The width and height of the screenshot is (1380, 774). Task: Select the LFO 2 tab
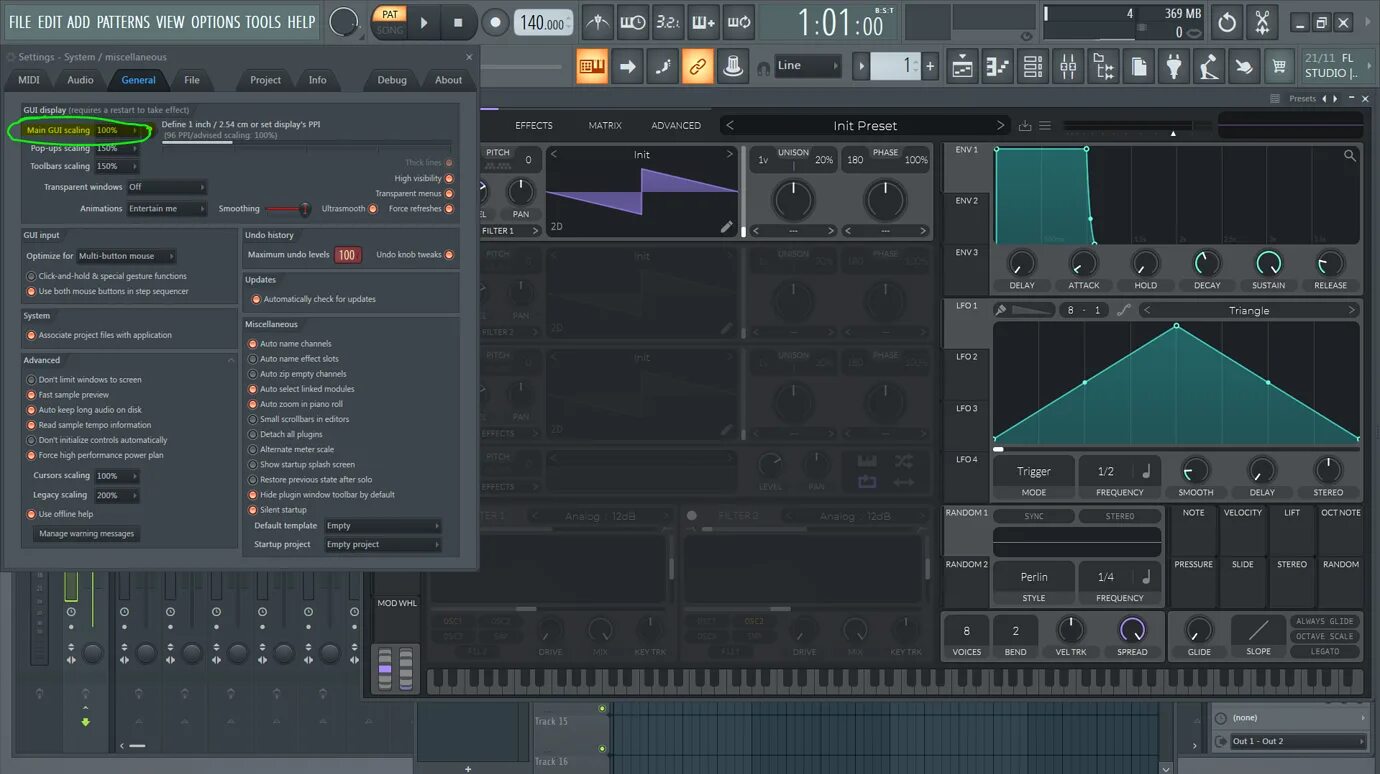coord(966,357)
